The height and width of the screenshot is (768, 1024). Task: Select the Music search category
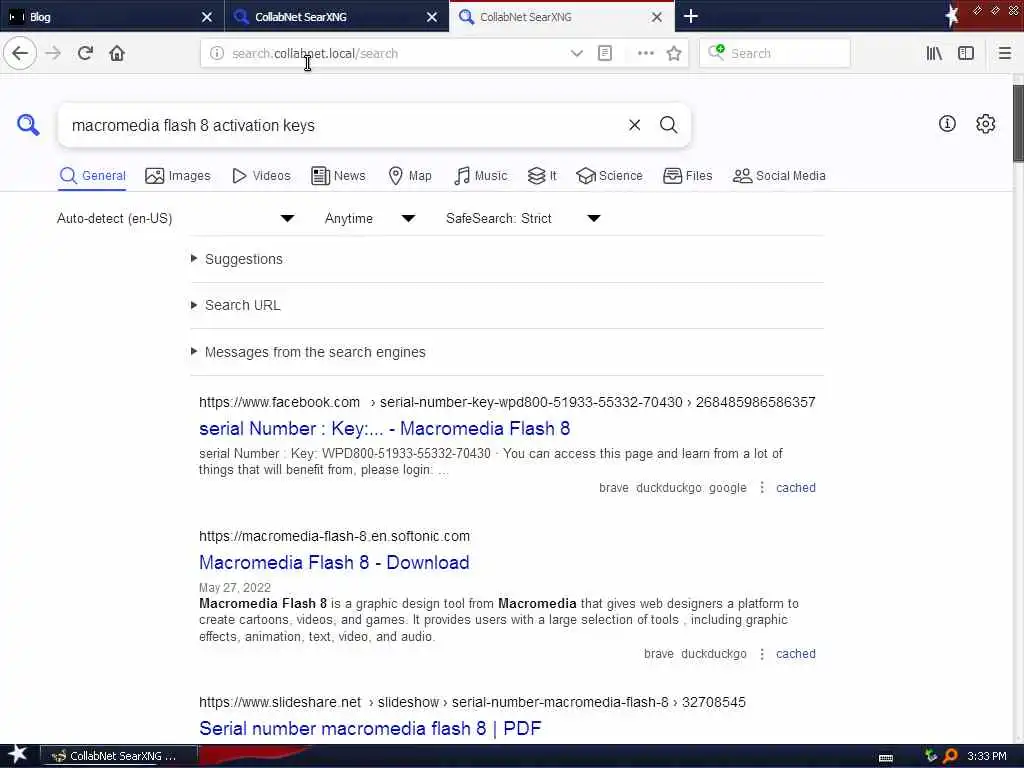[481, 176]
